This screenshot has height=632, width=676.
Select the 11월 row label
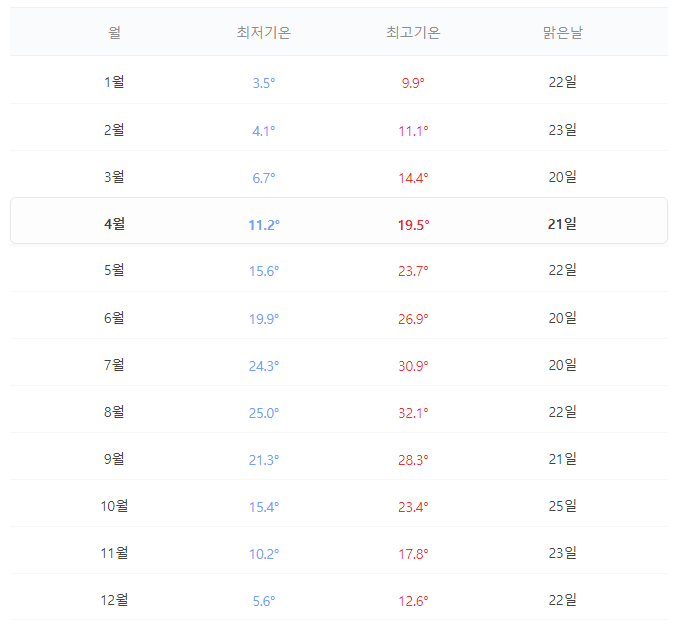pos(114,553)
